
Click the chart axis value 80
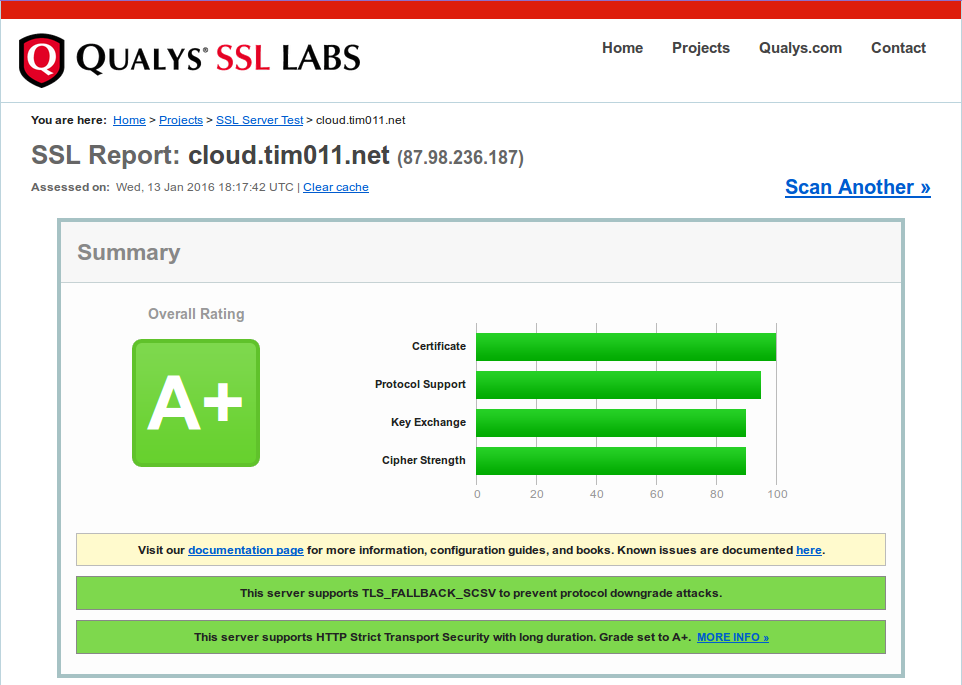tap(717, 494)
